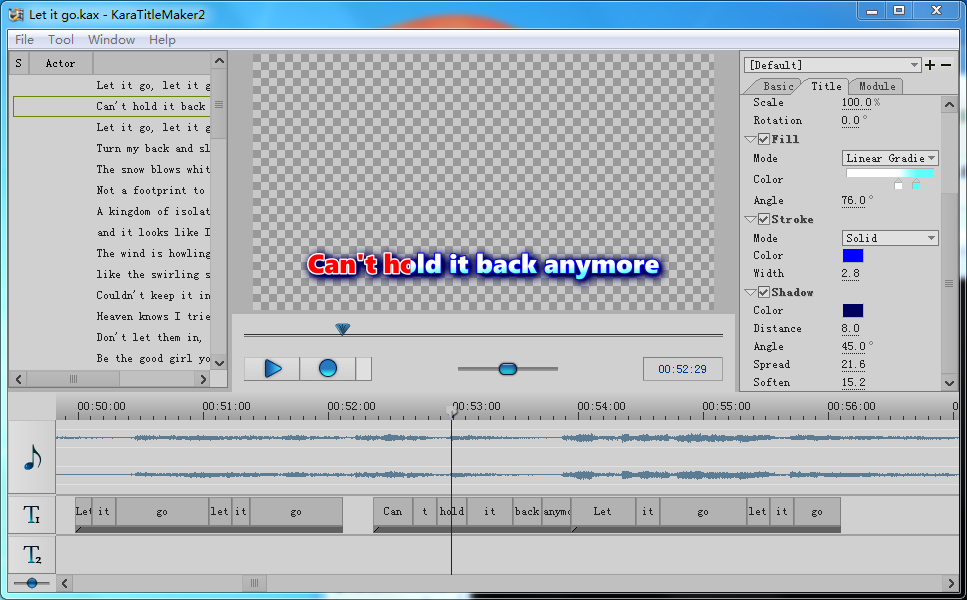Viewport: 967px width, 600px height.
Task: Switch to the Module tab
Action: click(x=876, y=86)
